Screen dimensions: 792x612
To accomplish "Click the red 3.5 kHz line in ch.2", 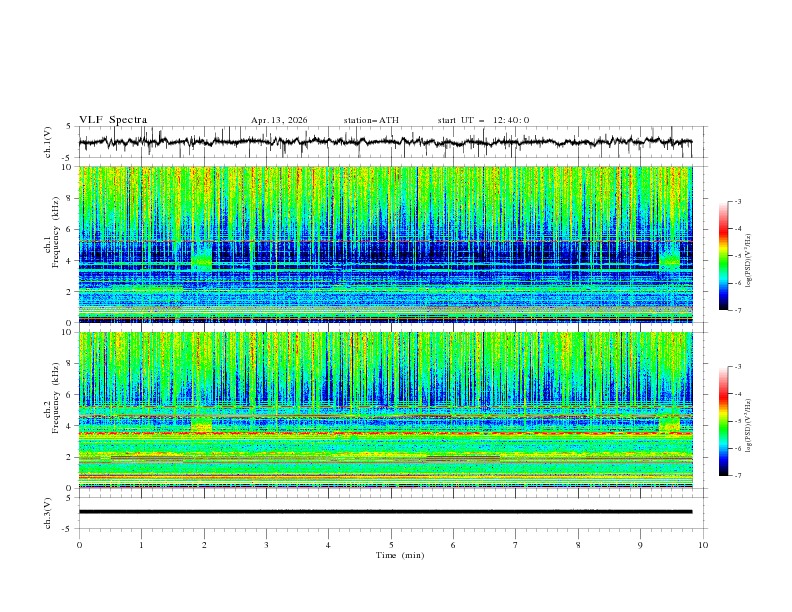I will point(385,433).
